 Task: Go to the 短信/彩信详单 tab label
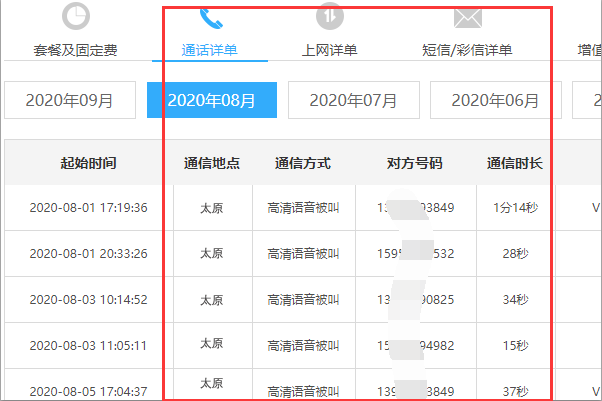click(x=467, y=50)
